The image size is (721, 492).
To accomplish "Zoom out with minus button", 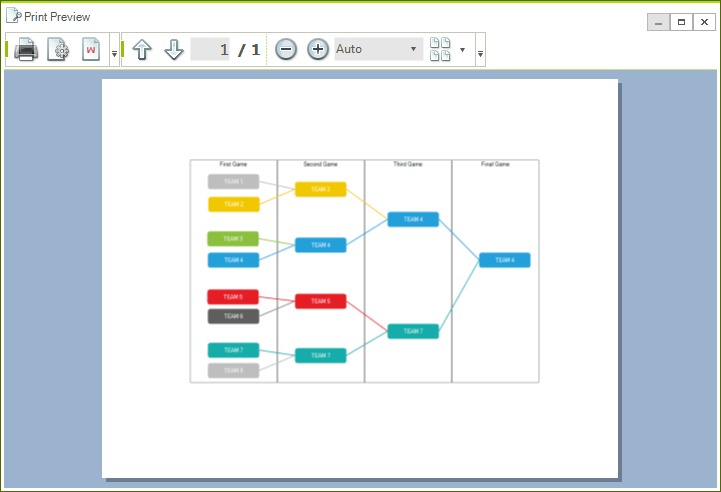I will click(x=286, y=49).
